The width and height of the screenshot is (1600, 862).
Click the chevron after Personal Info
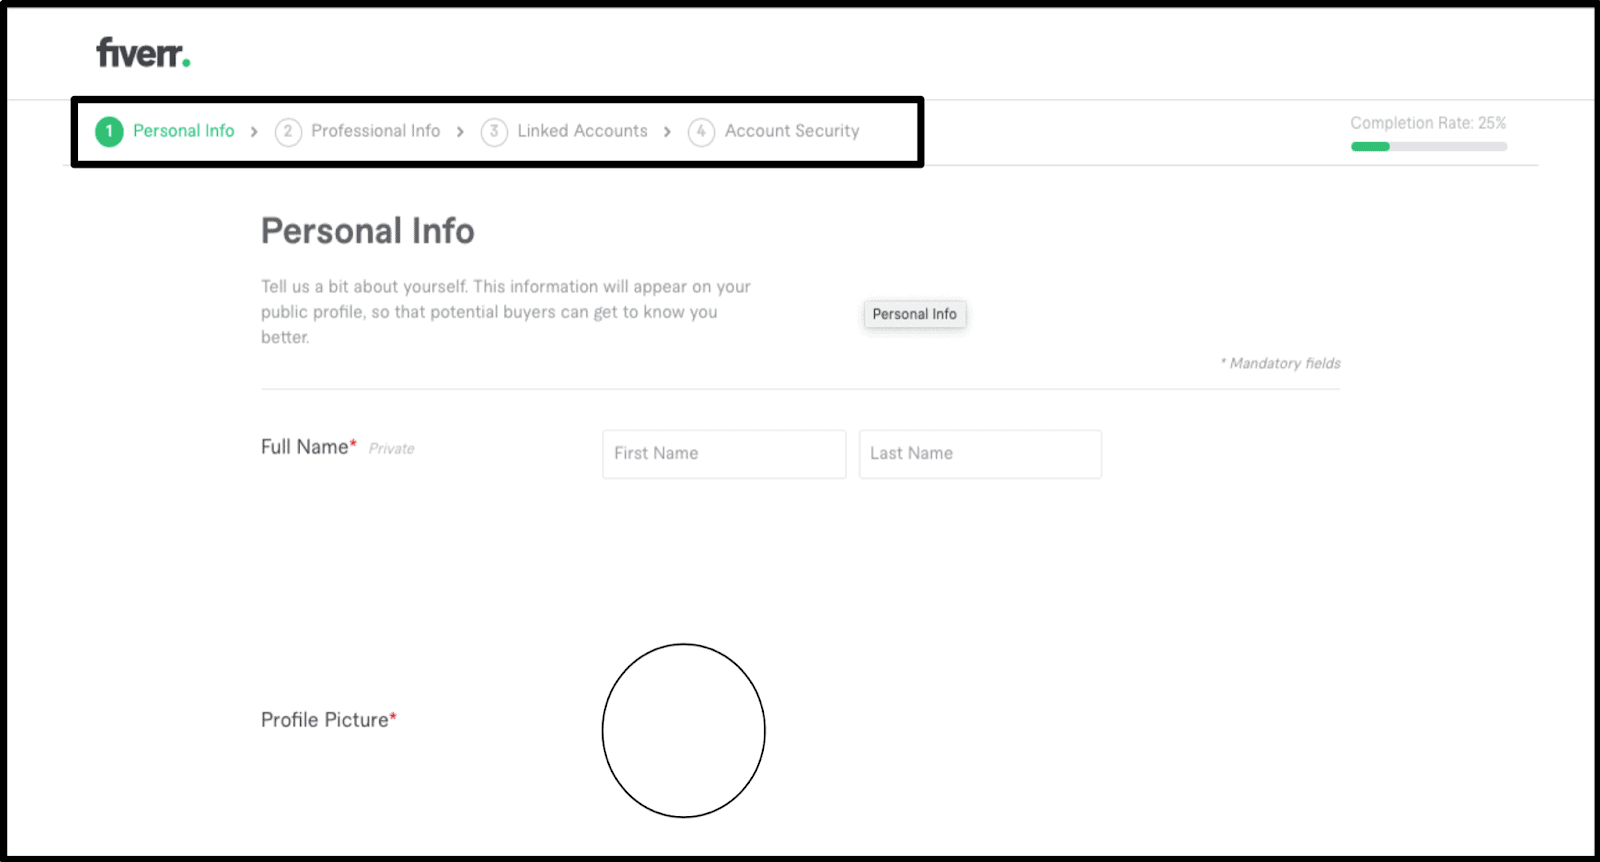(254, 132)
